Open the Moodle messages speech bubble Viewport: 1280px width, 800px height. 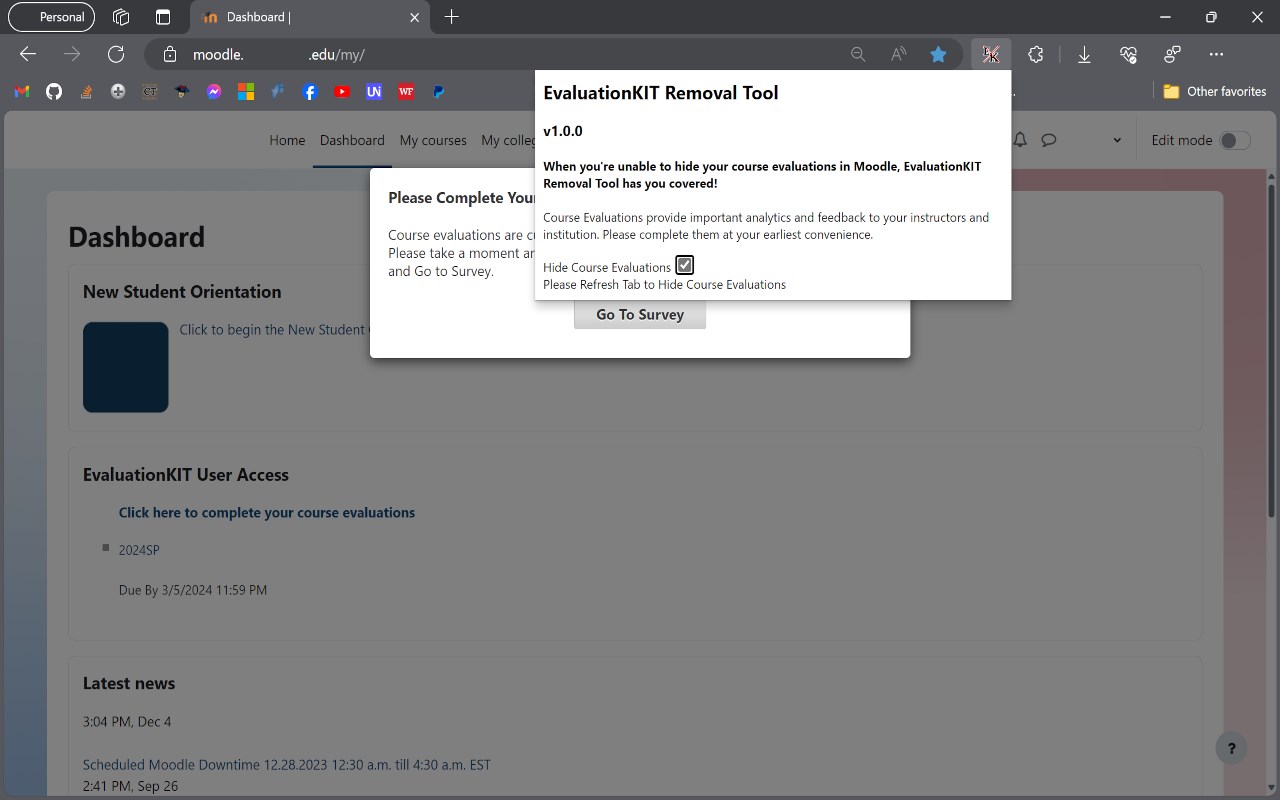pos(1049,140)
